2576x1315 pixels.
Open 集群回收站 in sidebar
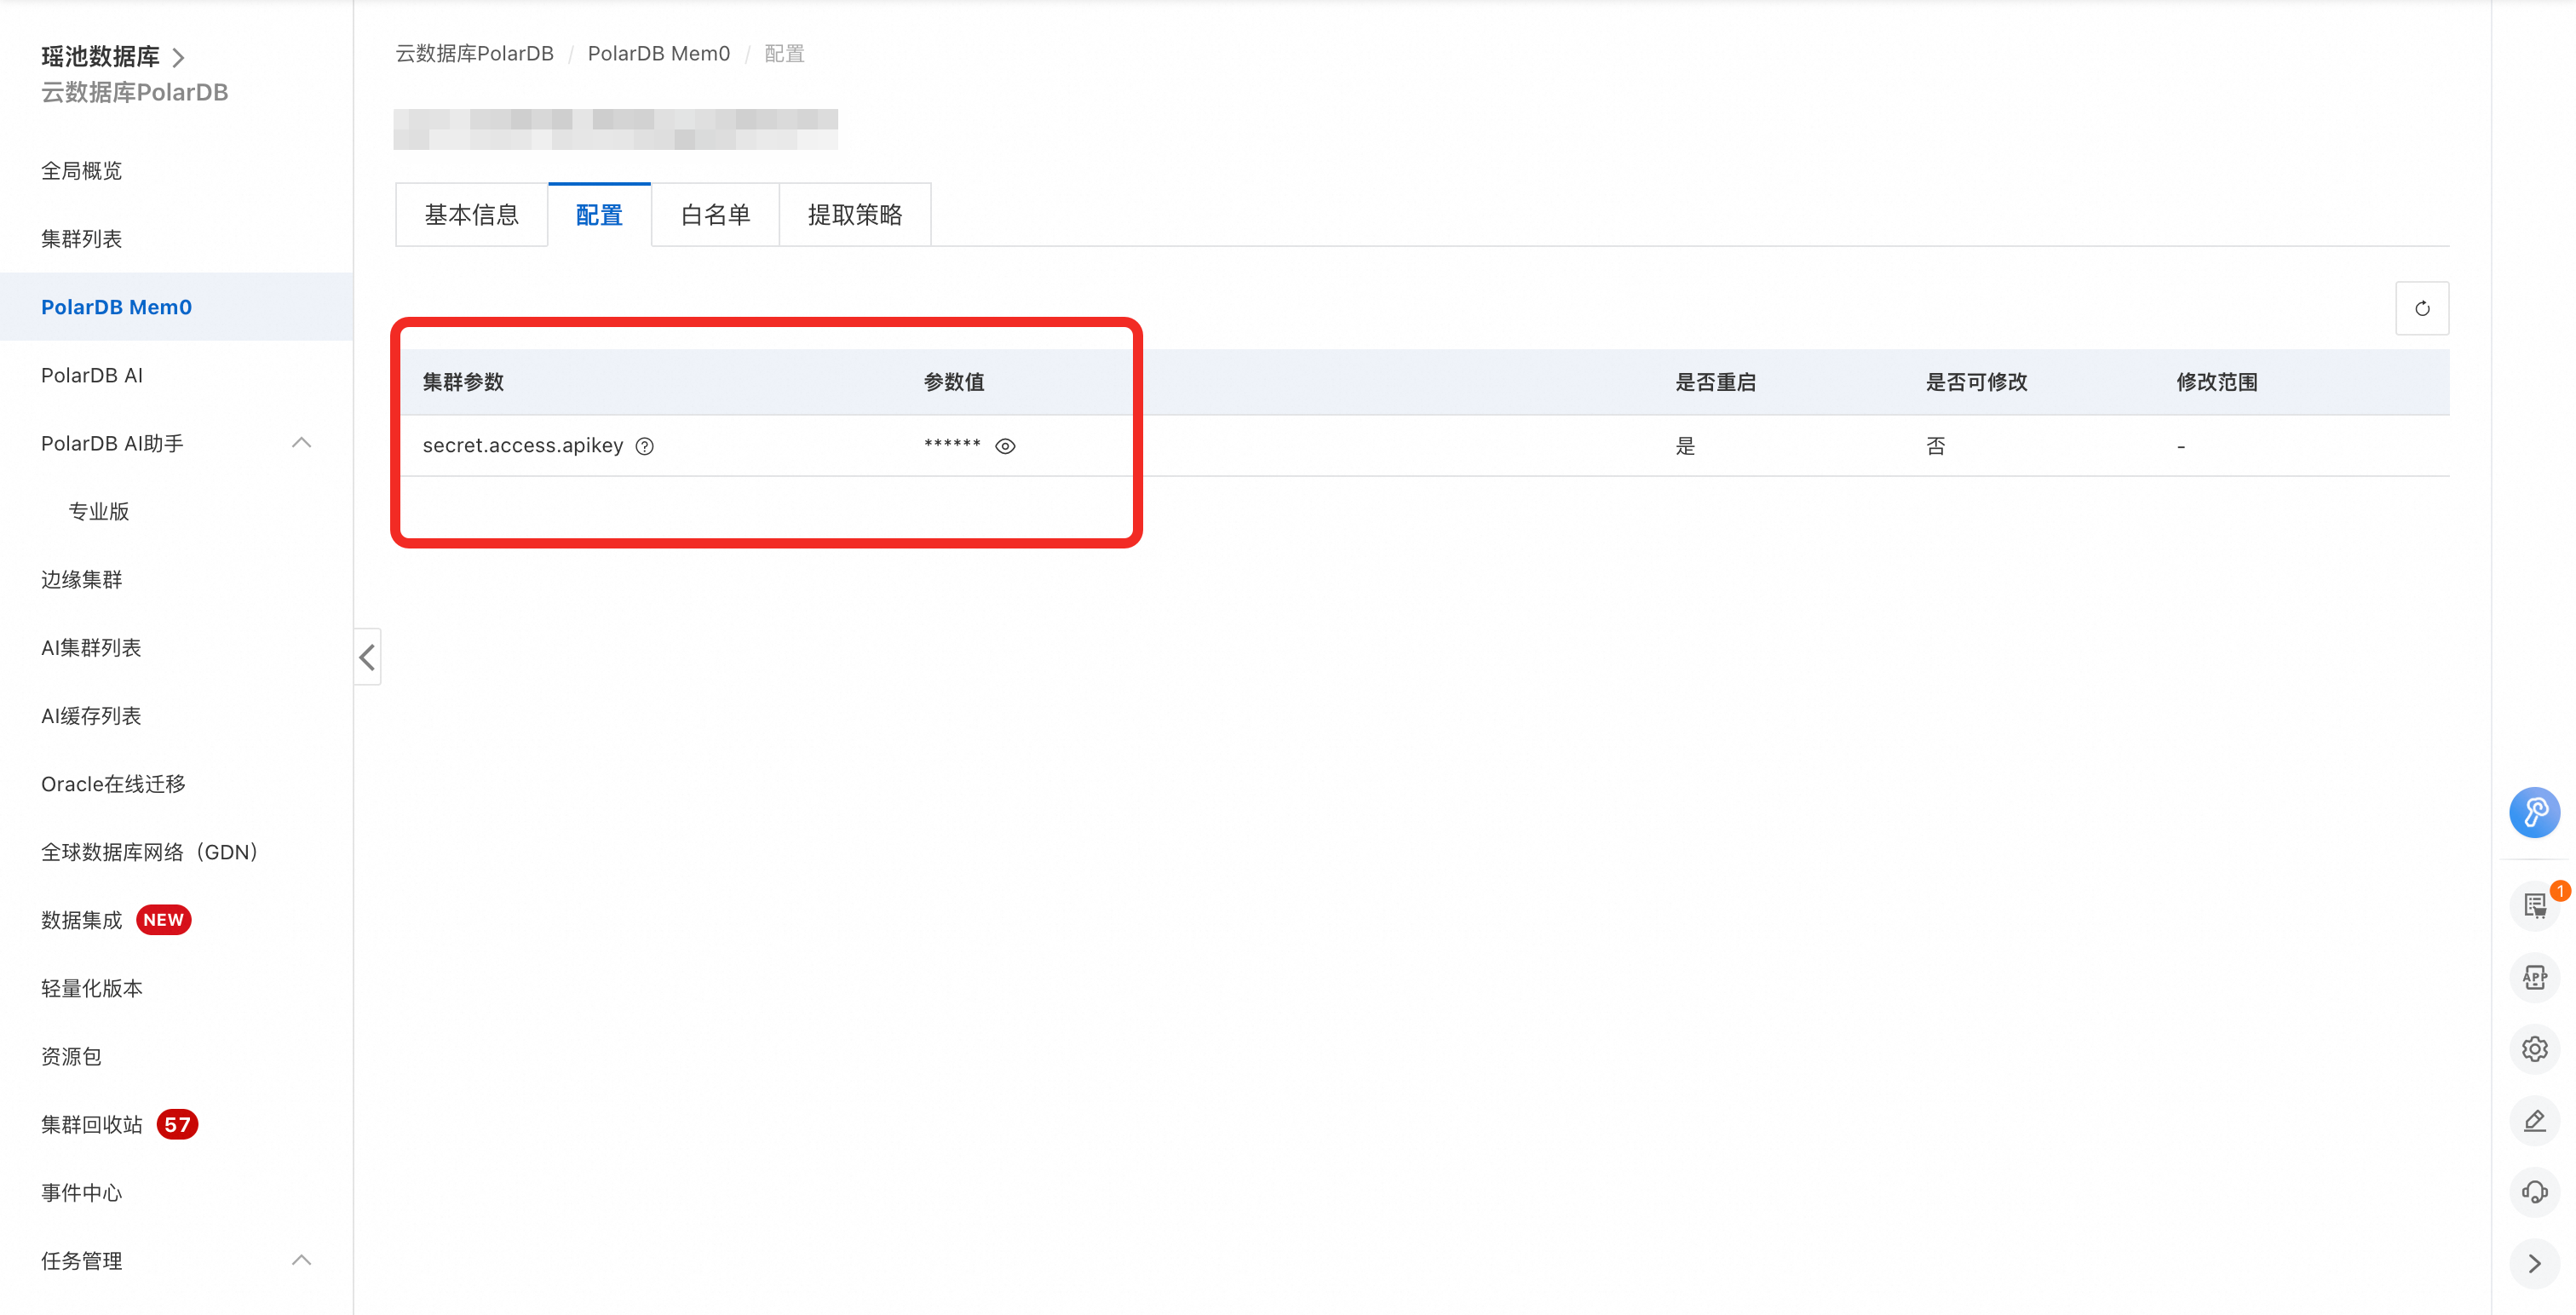[x=92, y=1124]
